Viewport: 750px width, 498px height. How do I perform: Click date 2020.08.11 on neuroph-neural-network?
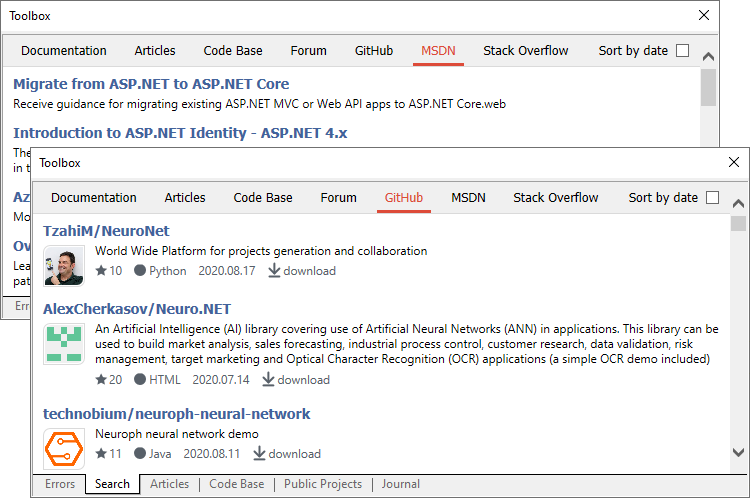212,454
